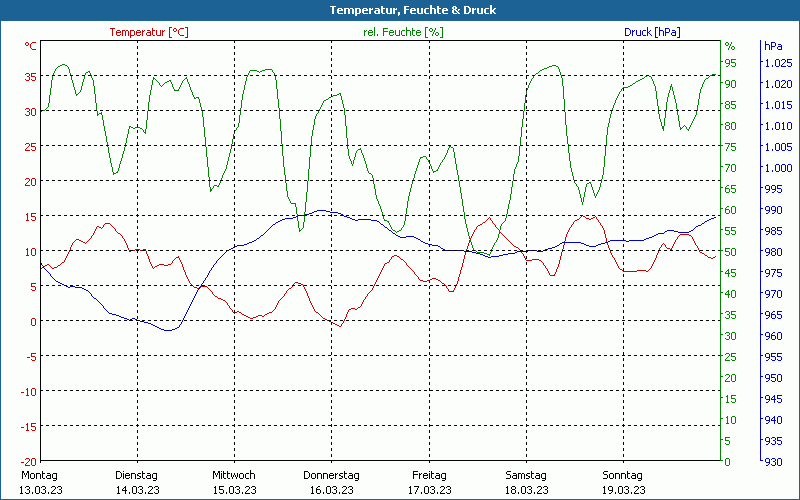Click the 'Mittwoch' day label
This screenshot has width=800, height=500.
pyautogui.click(x=234, y=476)
